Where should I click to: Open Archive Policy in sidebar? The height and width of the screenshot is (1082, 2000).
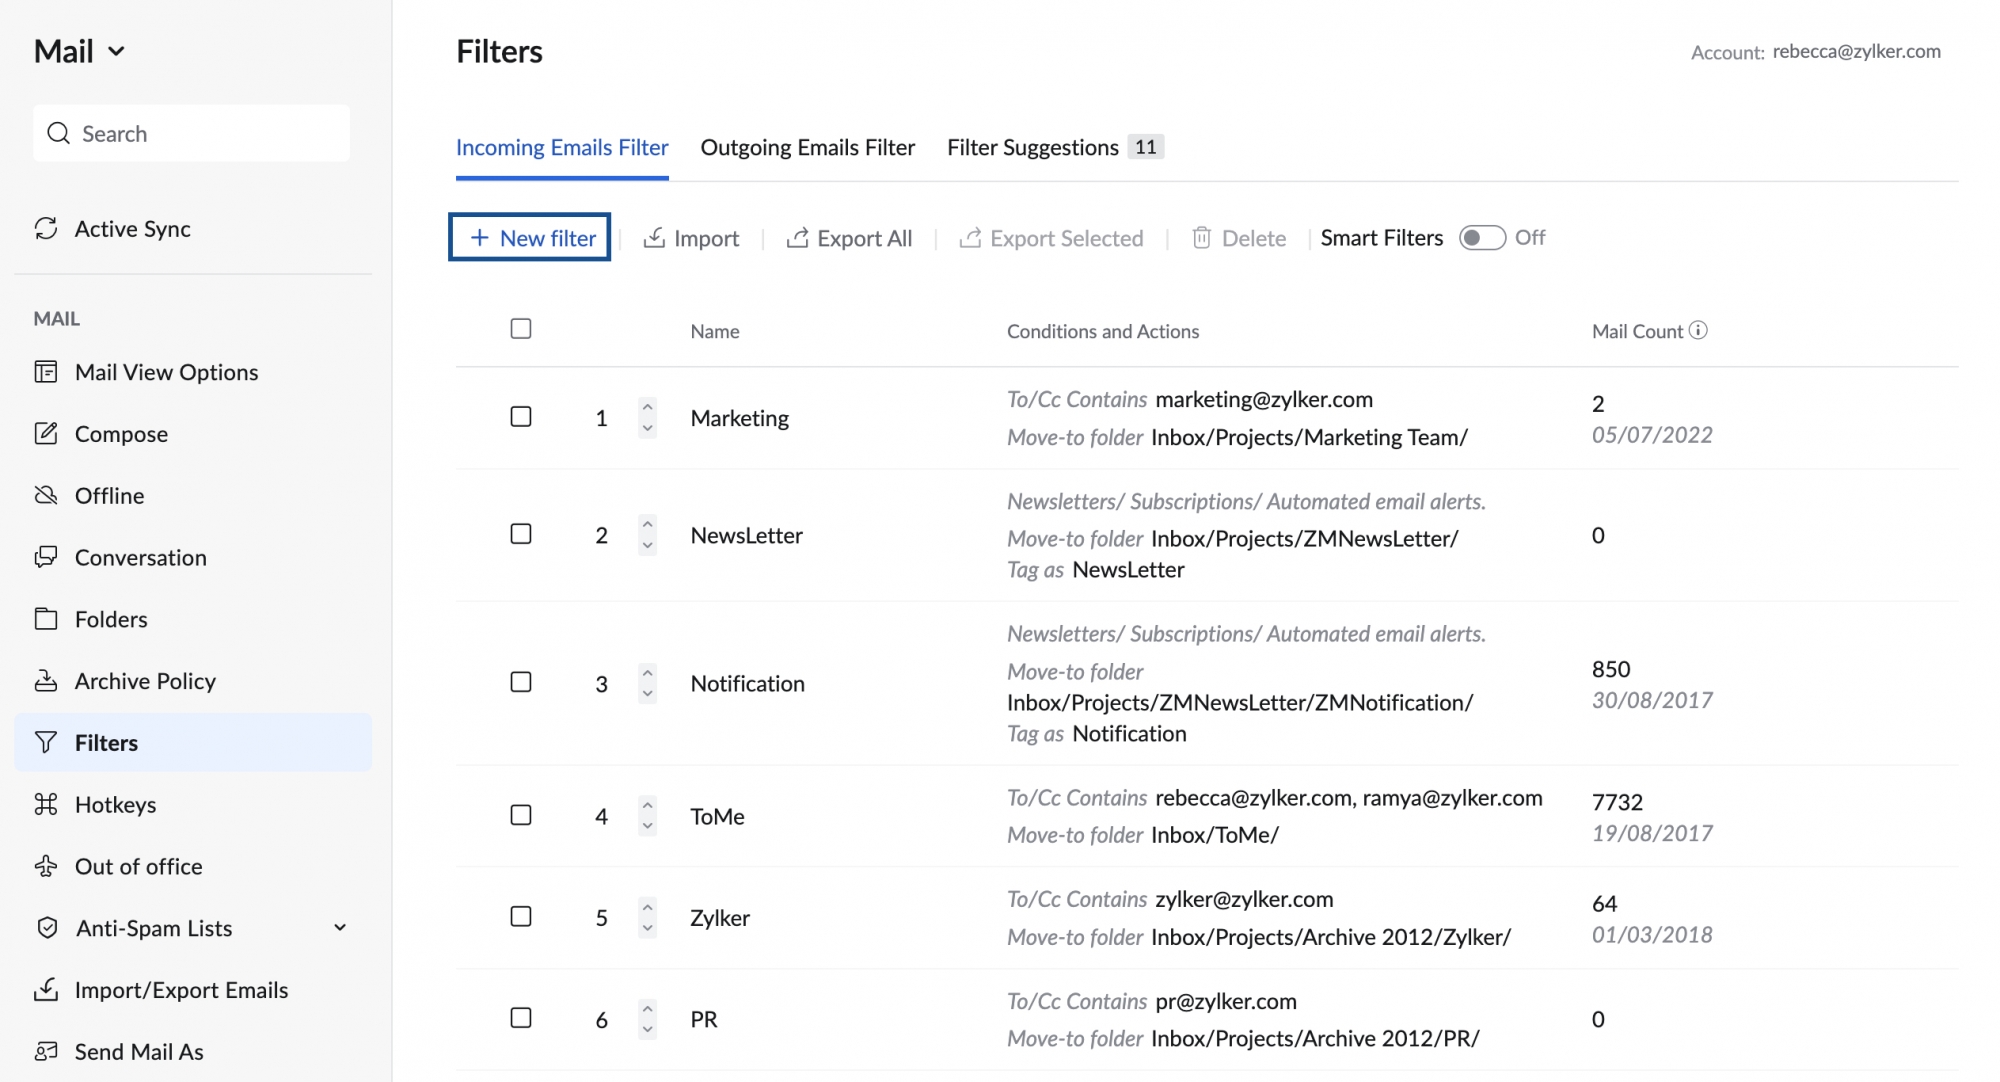click(144, 680)
